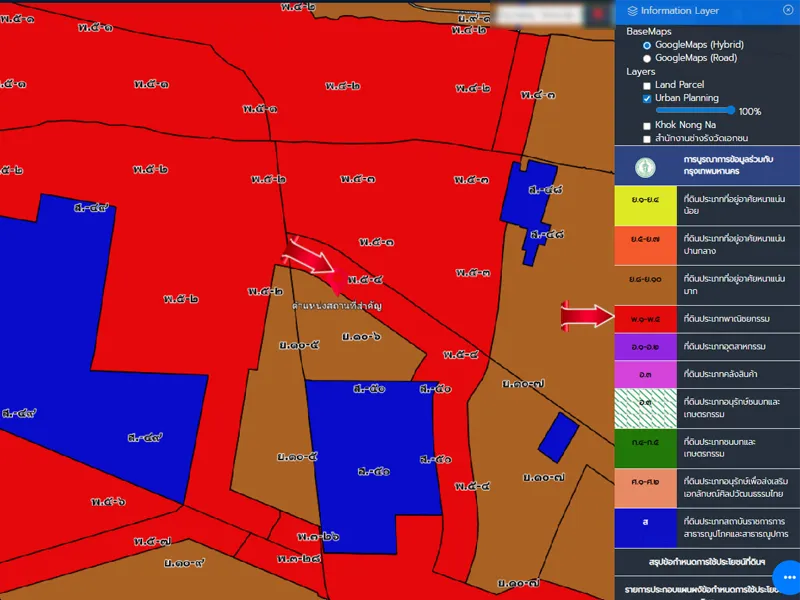800x600 pixels.
Task: Select GoogleMaps (Hybrid) basemap
Action: [x=647, y=45]
